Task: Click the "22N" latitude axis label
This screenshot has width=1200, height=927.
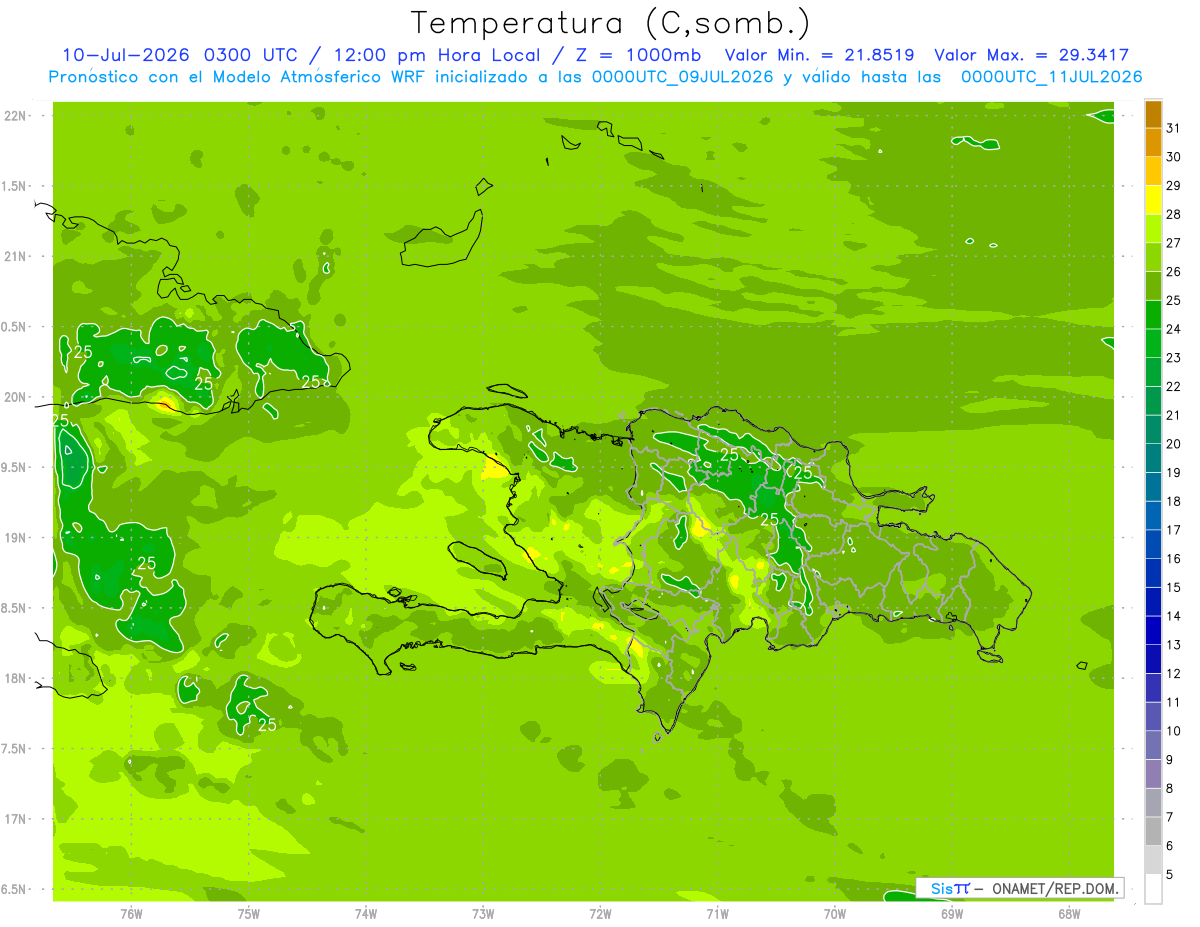Action: click(16, 116)
